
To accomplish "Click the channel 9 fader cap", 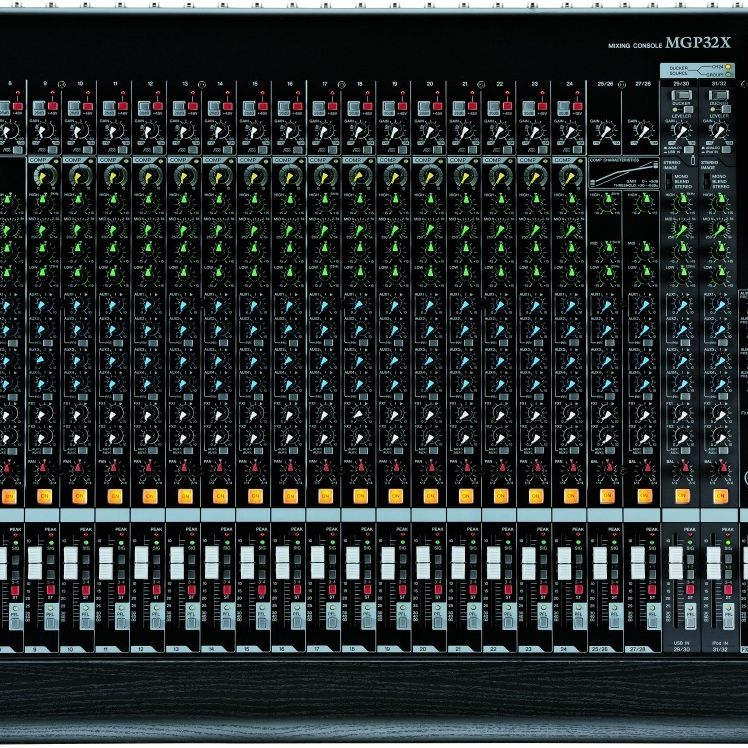I will [x=35, y=563].
